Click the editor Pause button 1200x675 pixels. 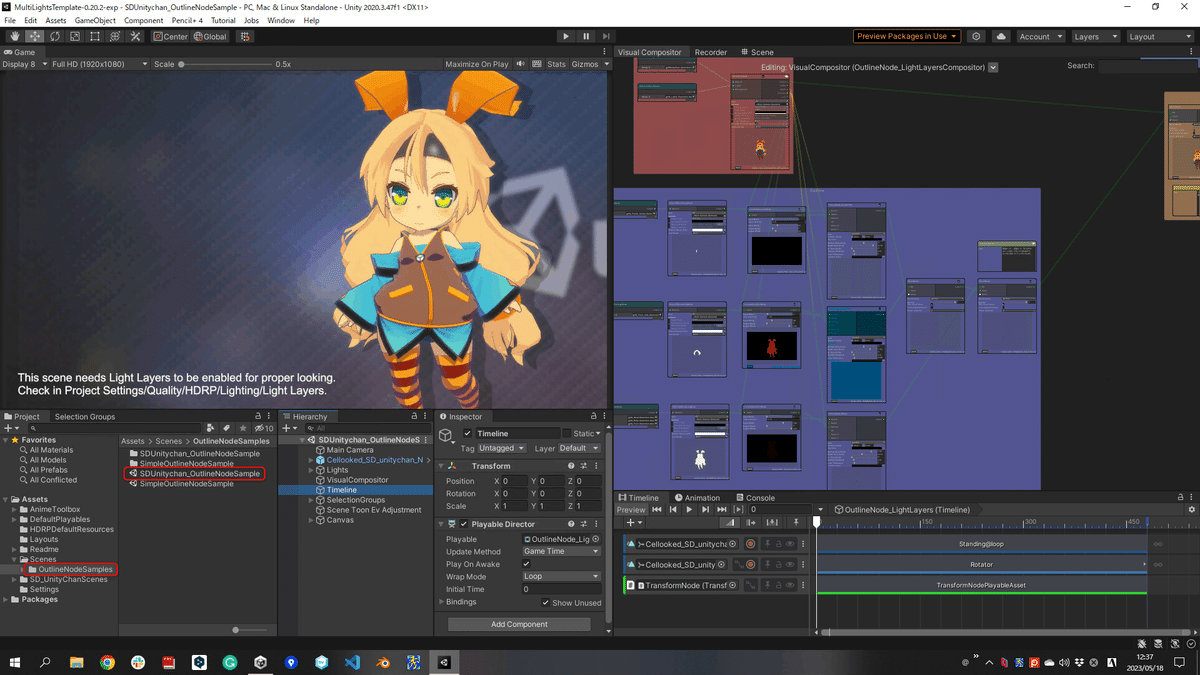tap(586, 36)
